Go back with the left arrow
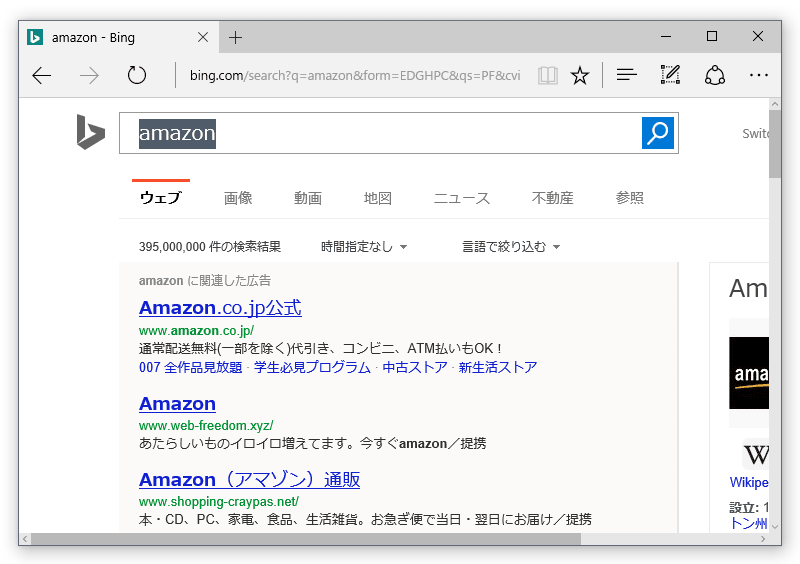 (x=41, y=76)
